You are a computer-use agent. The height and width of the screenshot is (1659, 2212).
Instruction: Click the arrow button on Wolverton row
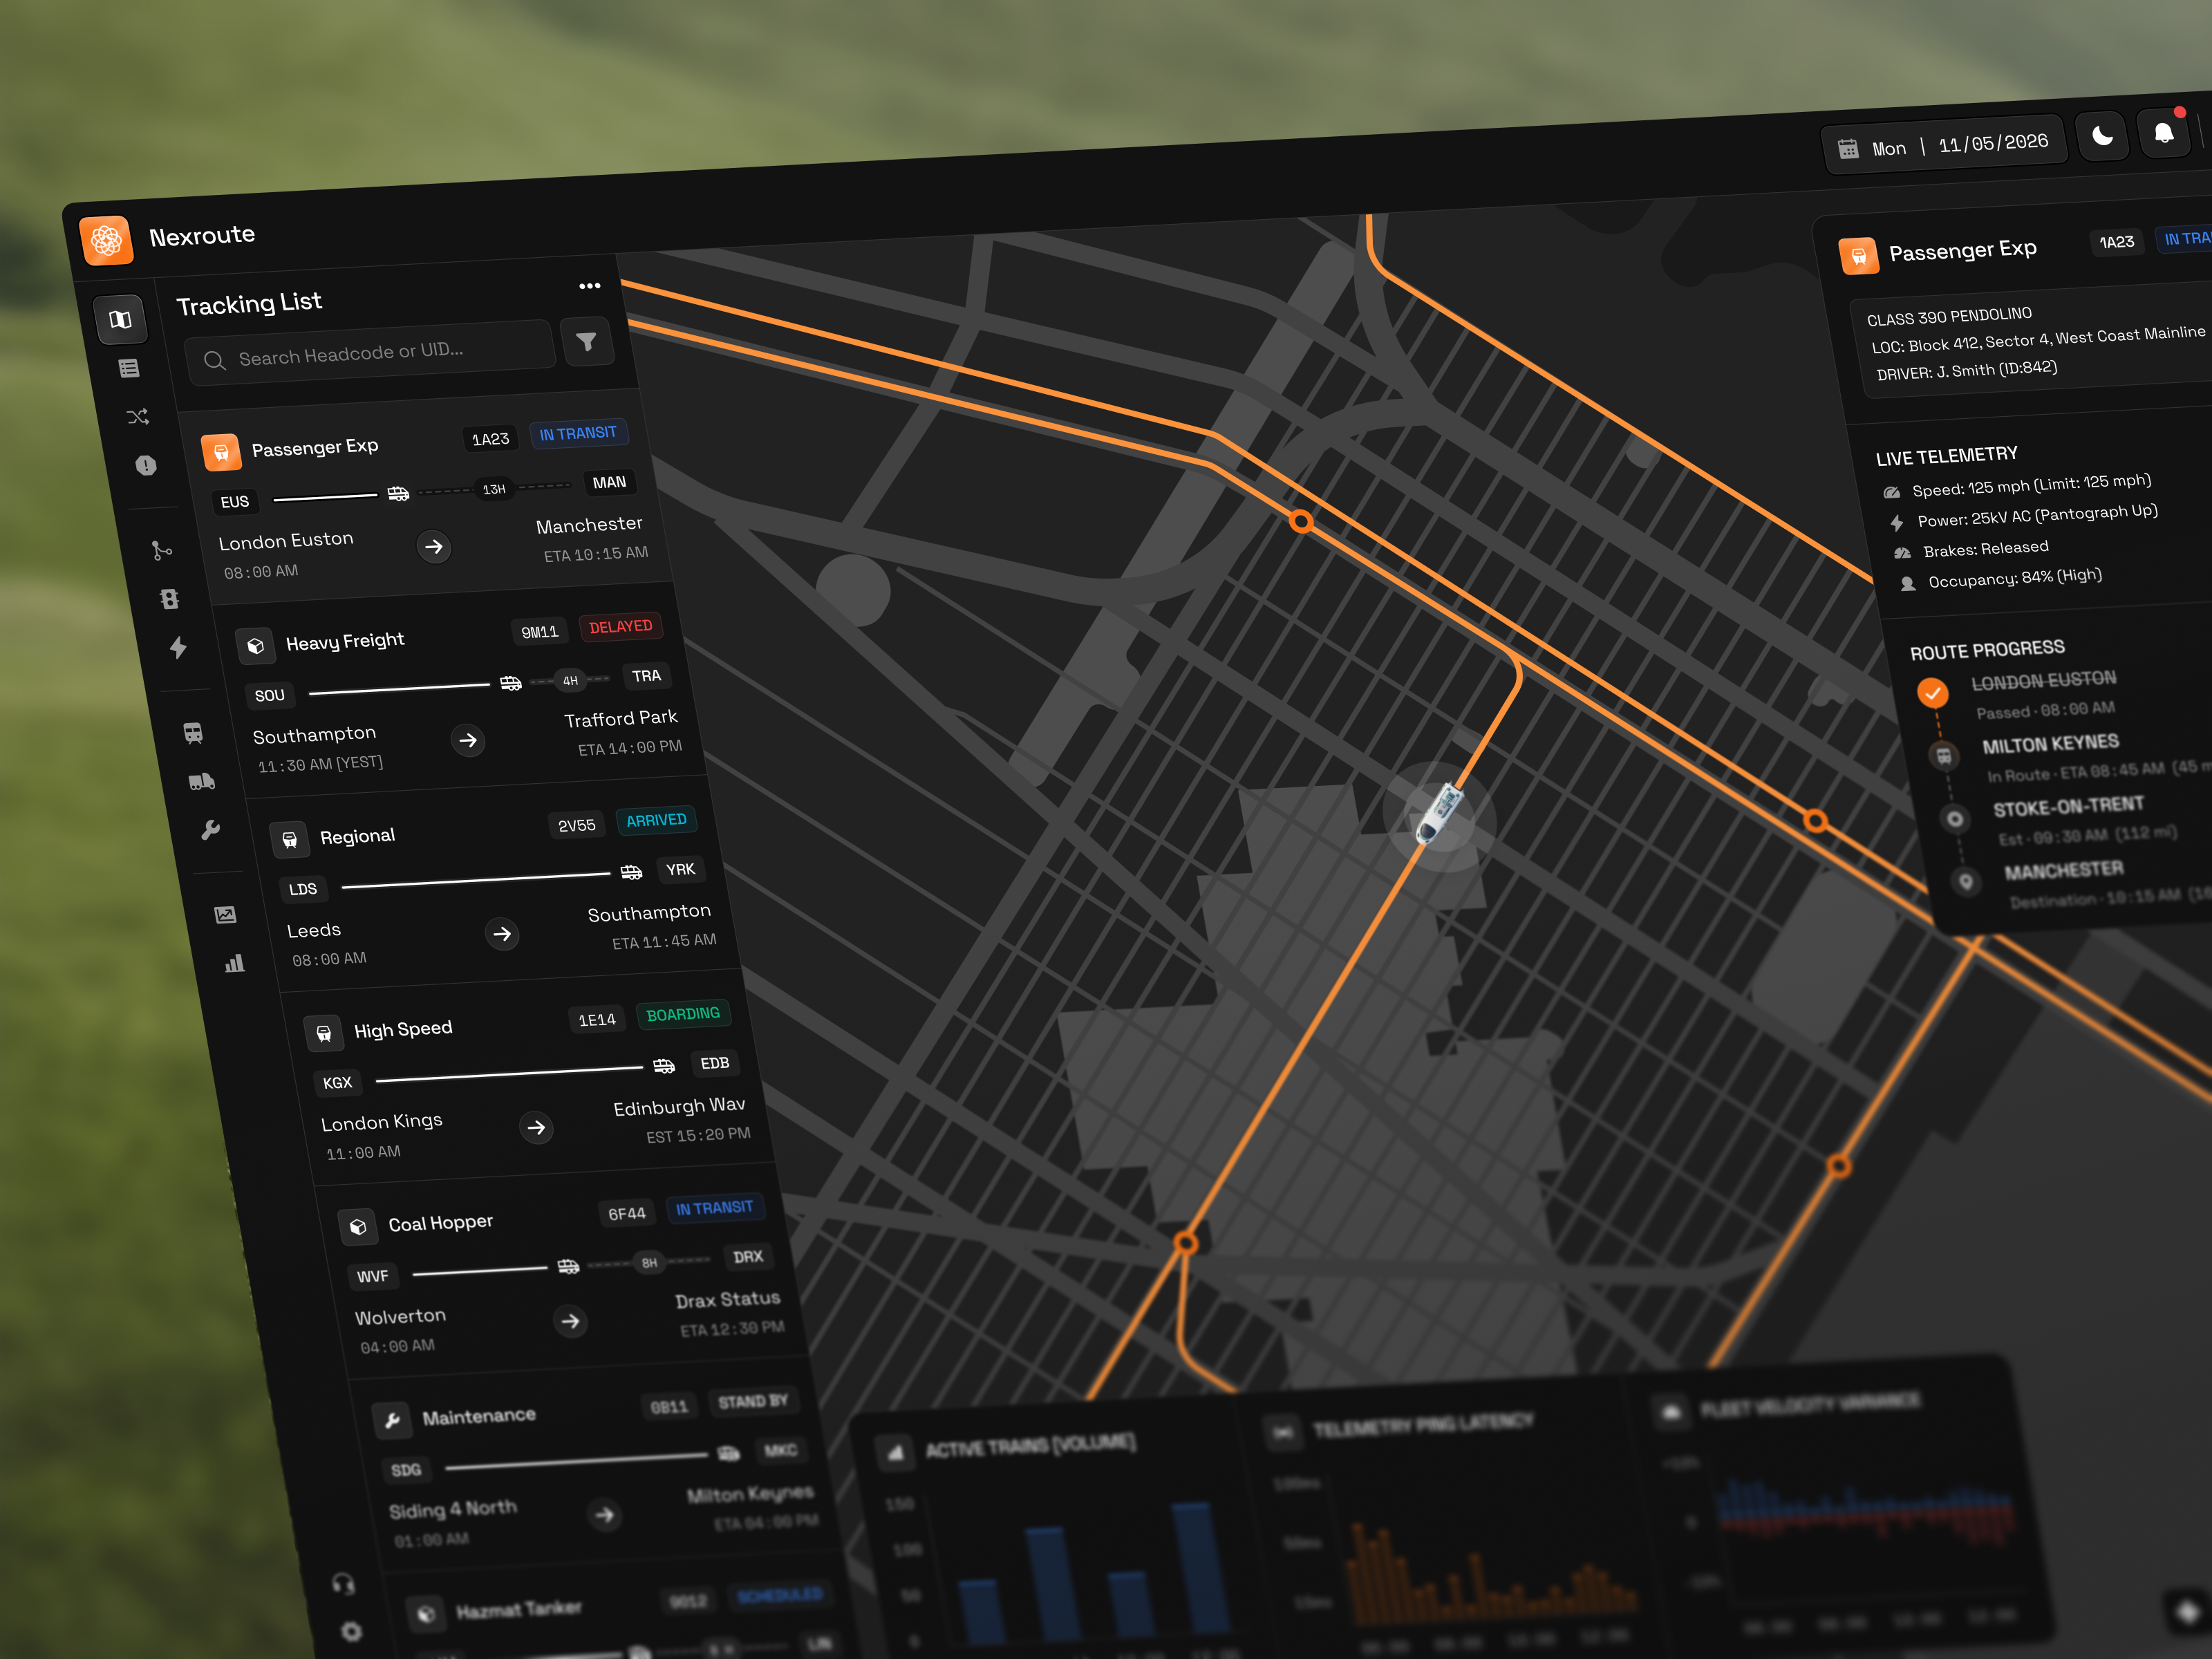click(x=570, y=1321)
